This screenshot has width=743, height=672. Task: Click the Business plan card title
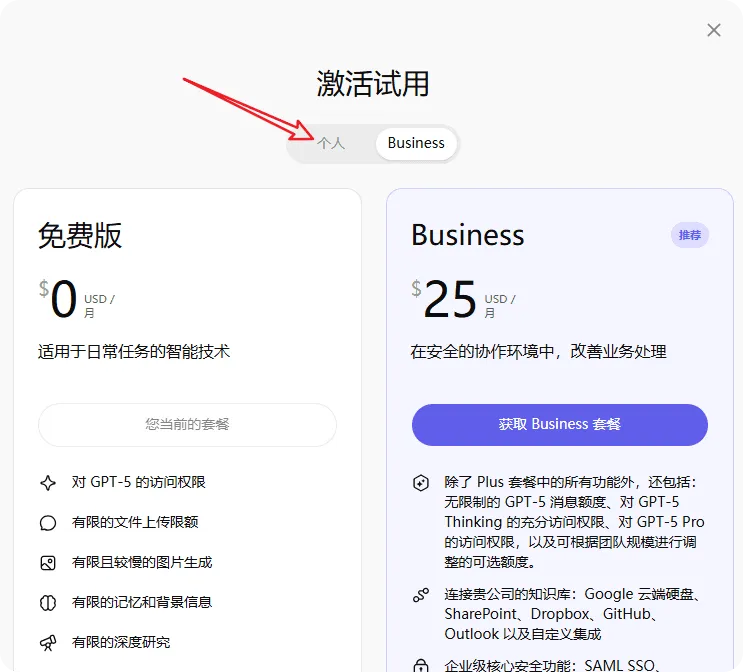click(468, 235)
